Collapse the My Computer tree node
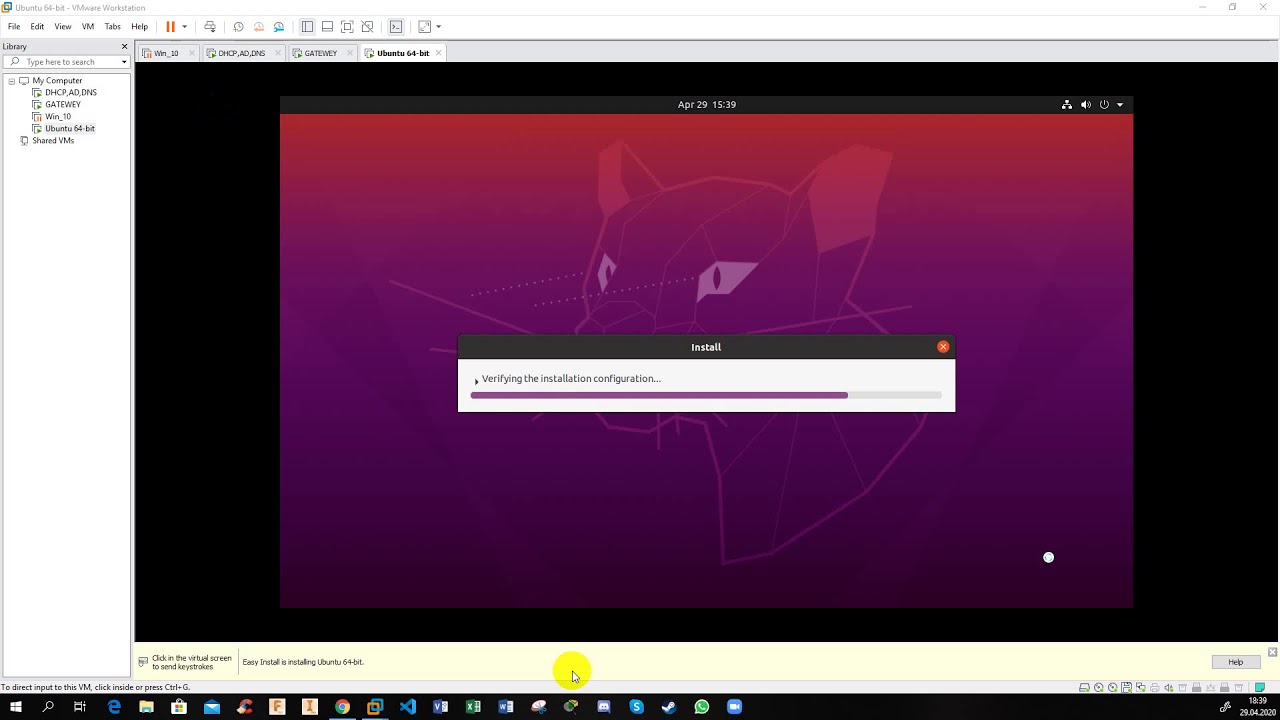 12,80
